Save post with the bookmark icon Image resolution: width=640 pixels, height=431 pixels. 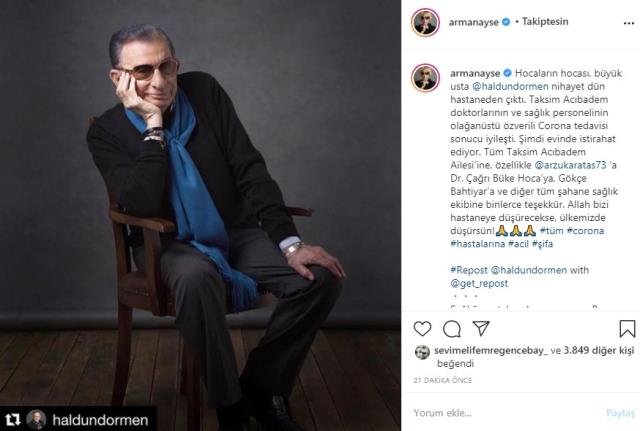click(x=627, y=328)
